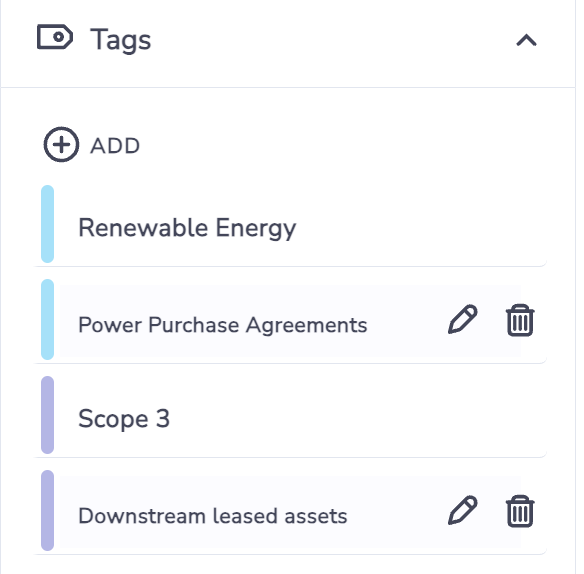
Task: Click the blue color bar beside Renewable Energy
Action: [47, 224]
